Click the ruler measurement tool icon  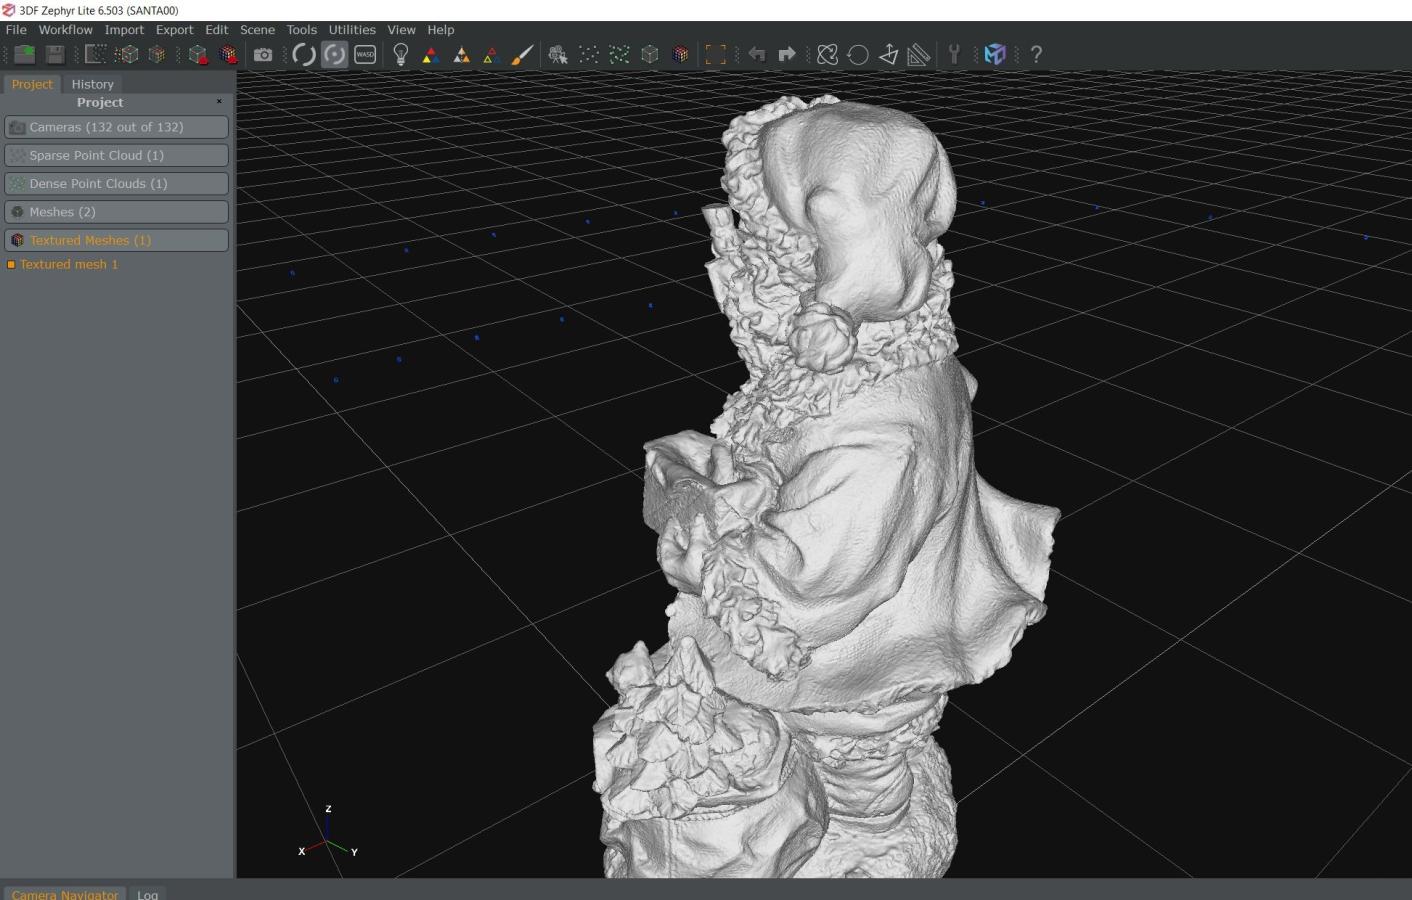(x=919, y=55)
